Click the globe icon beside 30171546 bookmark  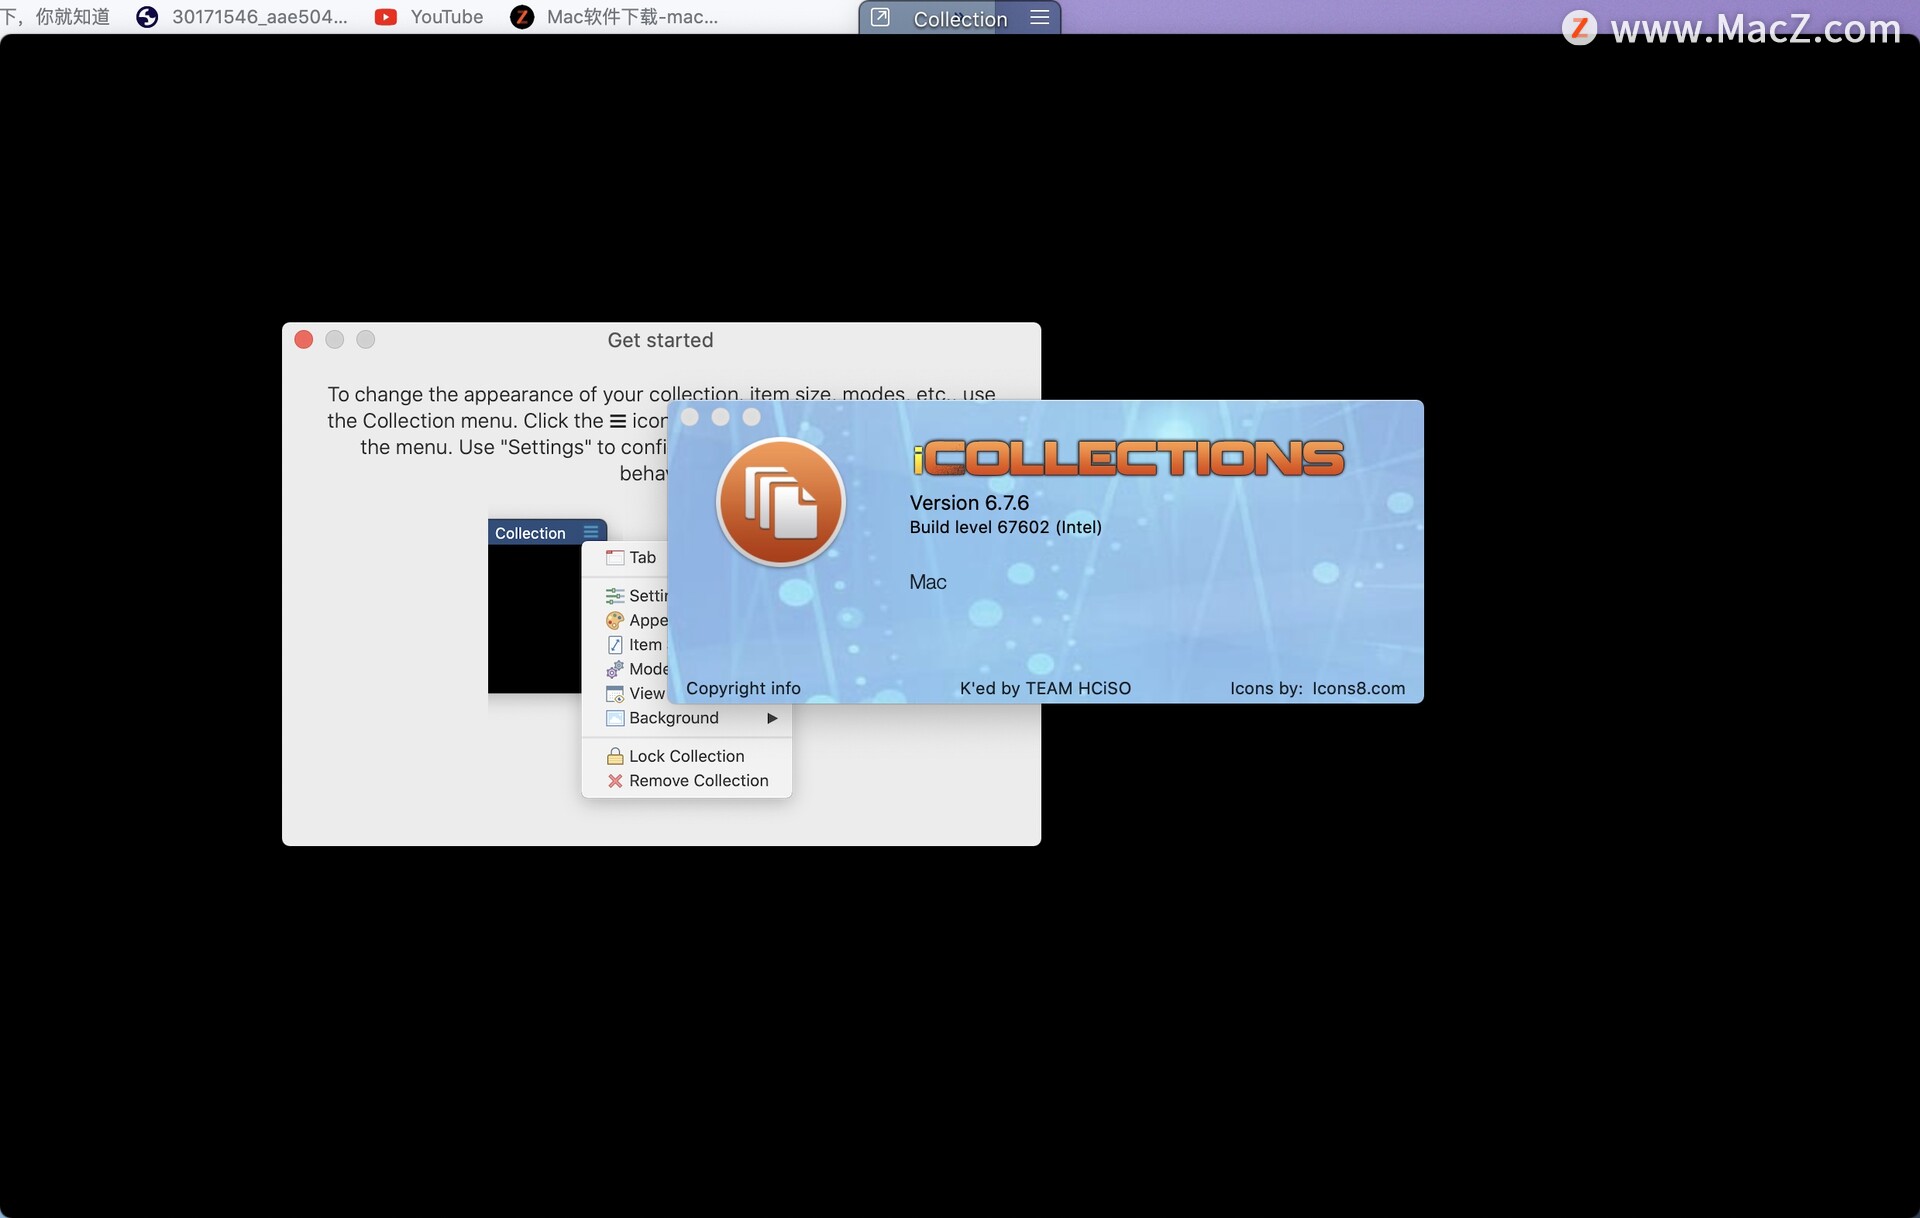pos(147,17)
